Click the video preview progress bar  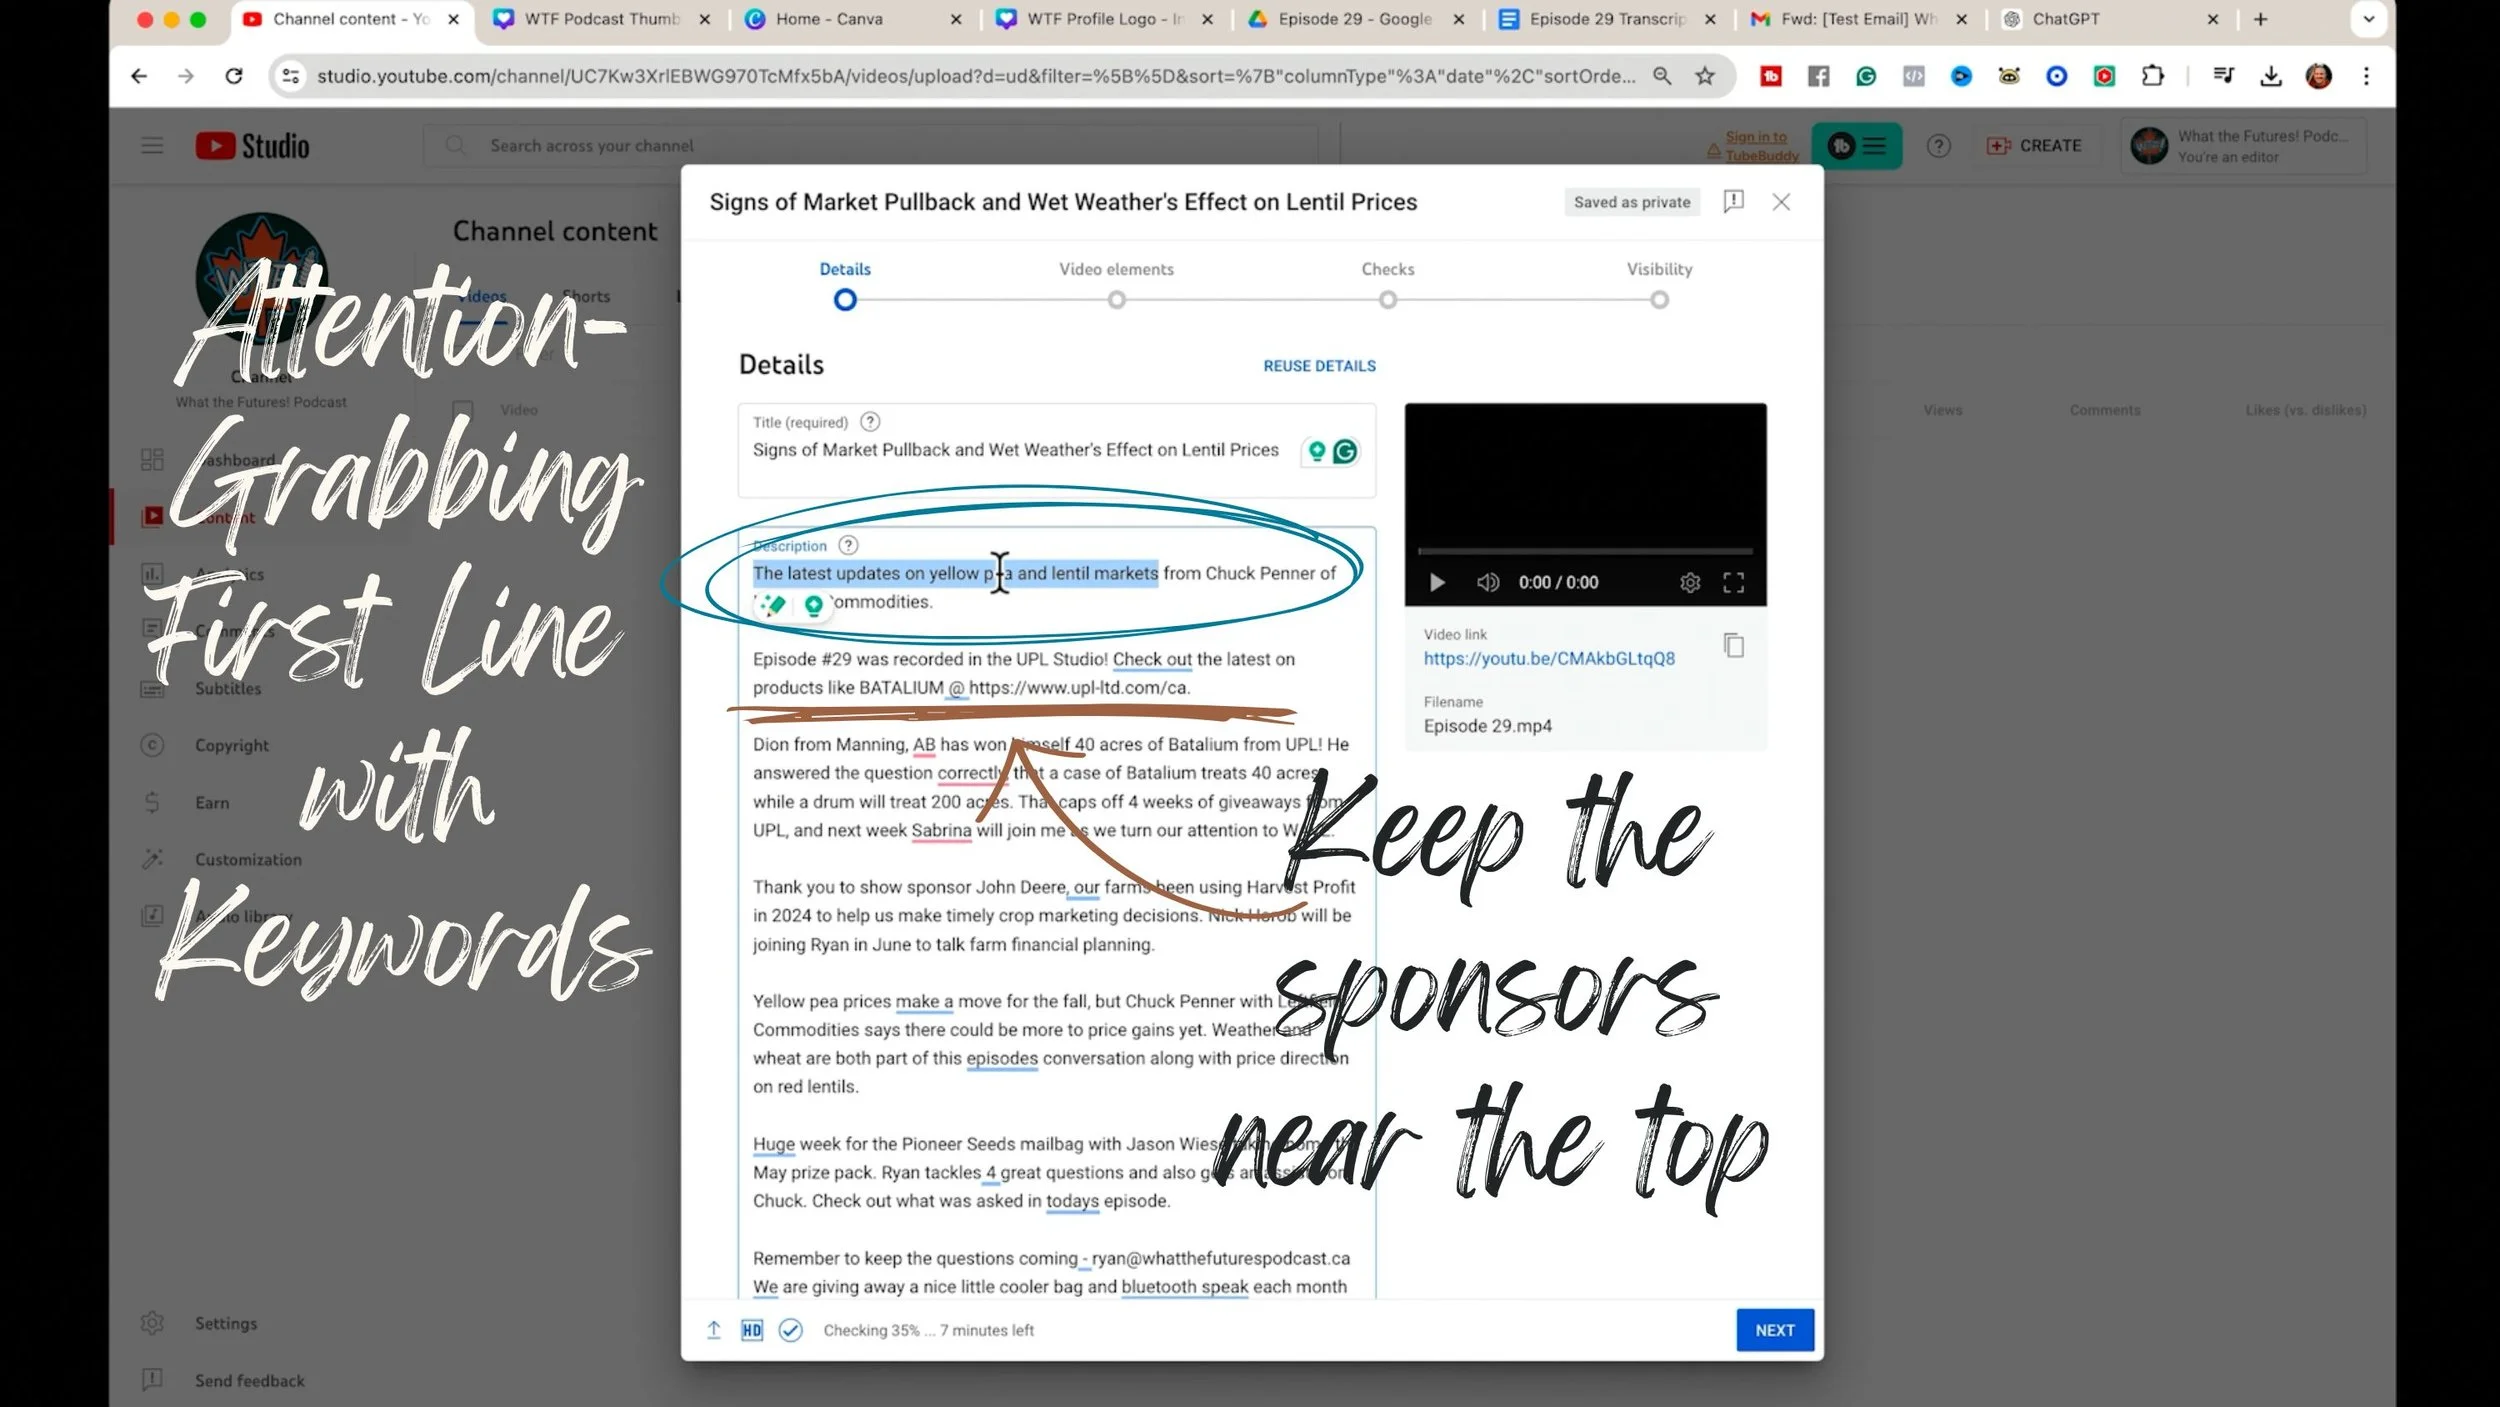[x=1585, y=551]
